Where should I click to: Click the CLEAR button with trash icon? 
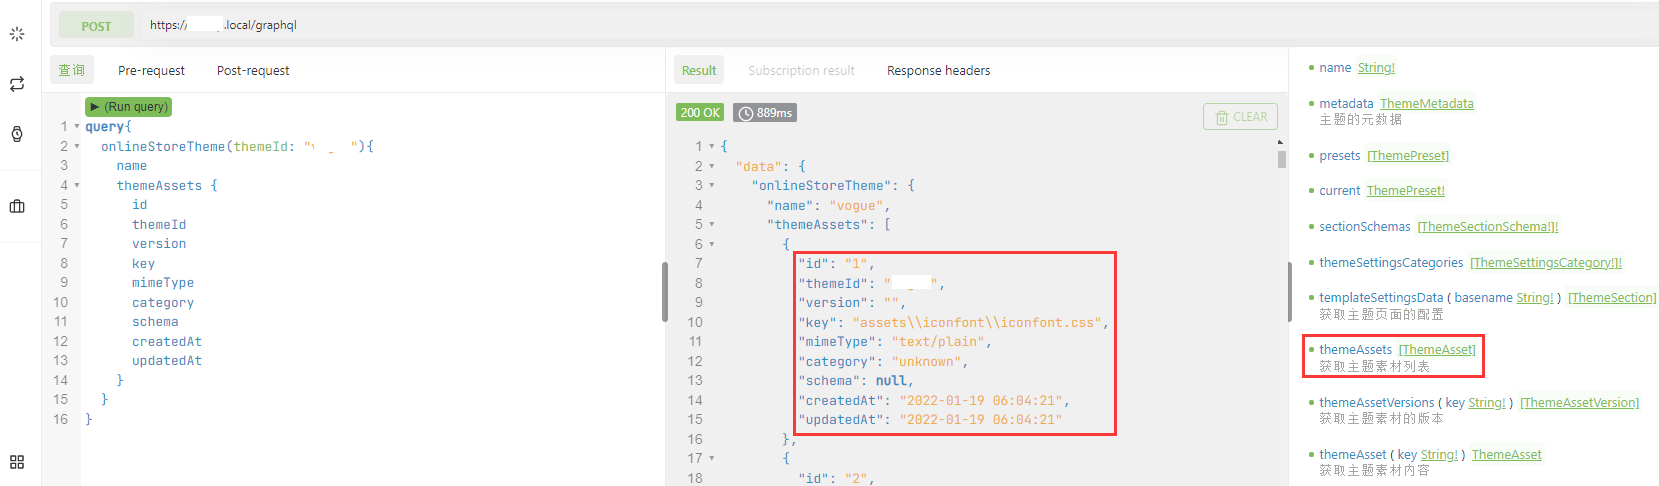pyautogui.click(x=1240, y=117)
